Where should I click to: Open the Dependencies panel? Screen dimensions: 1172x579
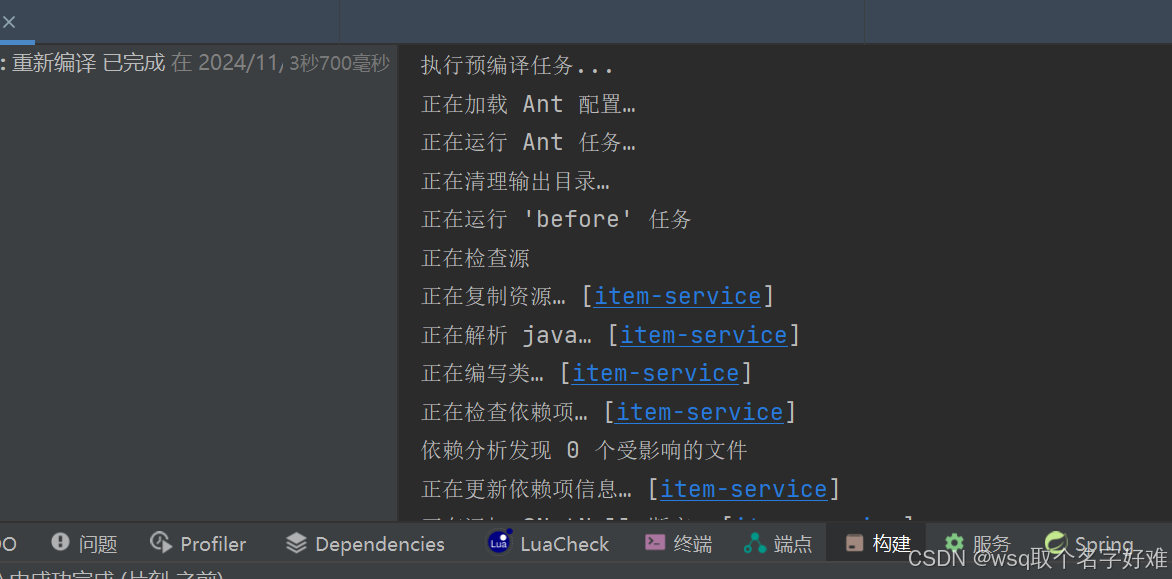tap(379, 543)
